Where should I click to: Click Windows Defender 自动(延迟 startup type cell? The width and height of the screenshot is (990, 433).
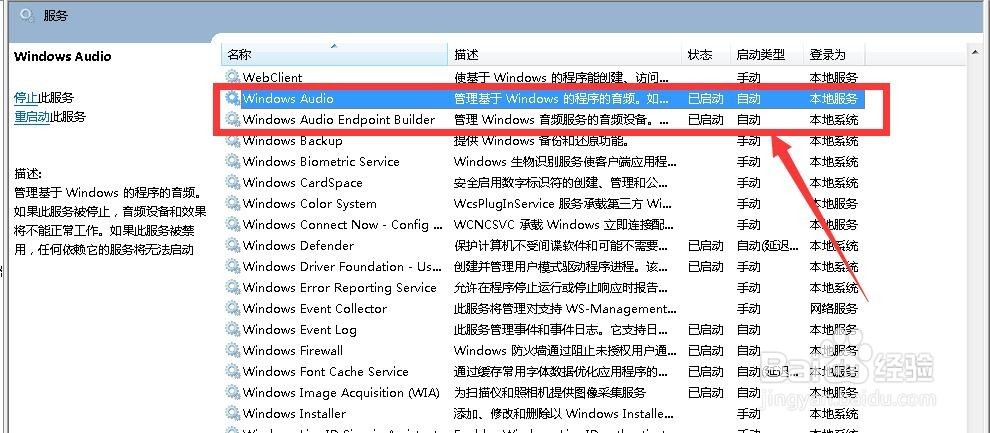tap(768, 246)
